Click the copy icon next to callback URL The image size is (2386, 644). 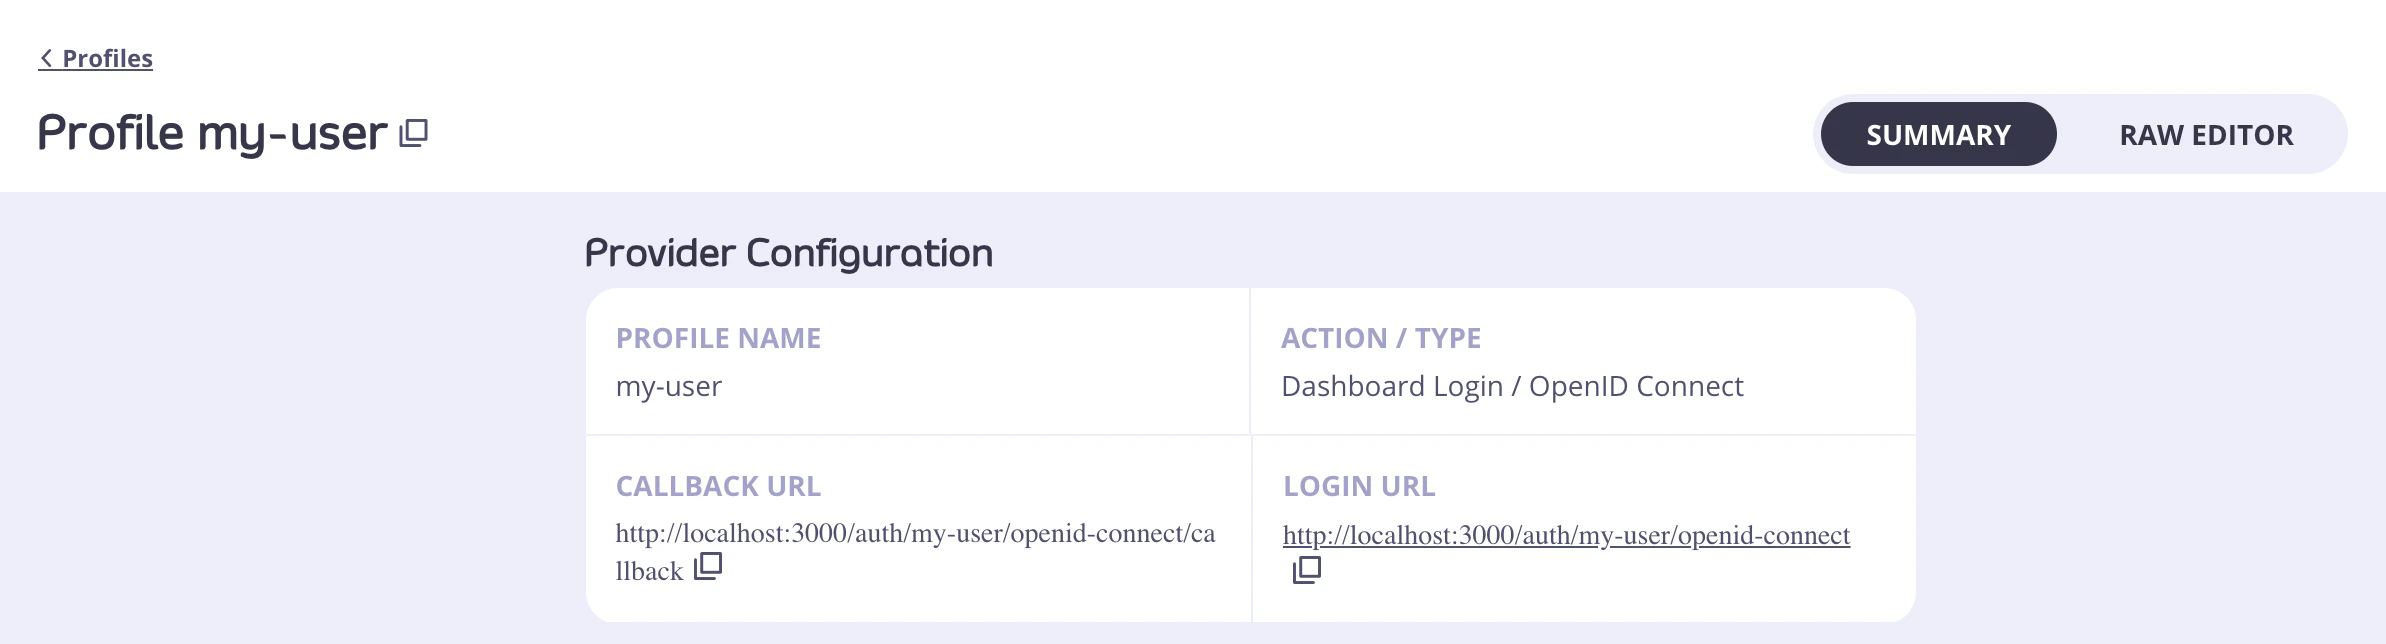(709, 567)
